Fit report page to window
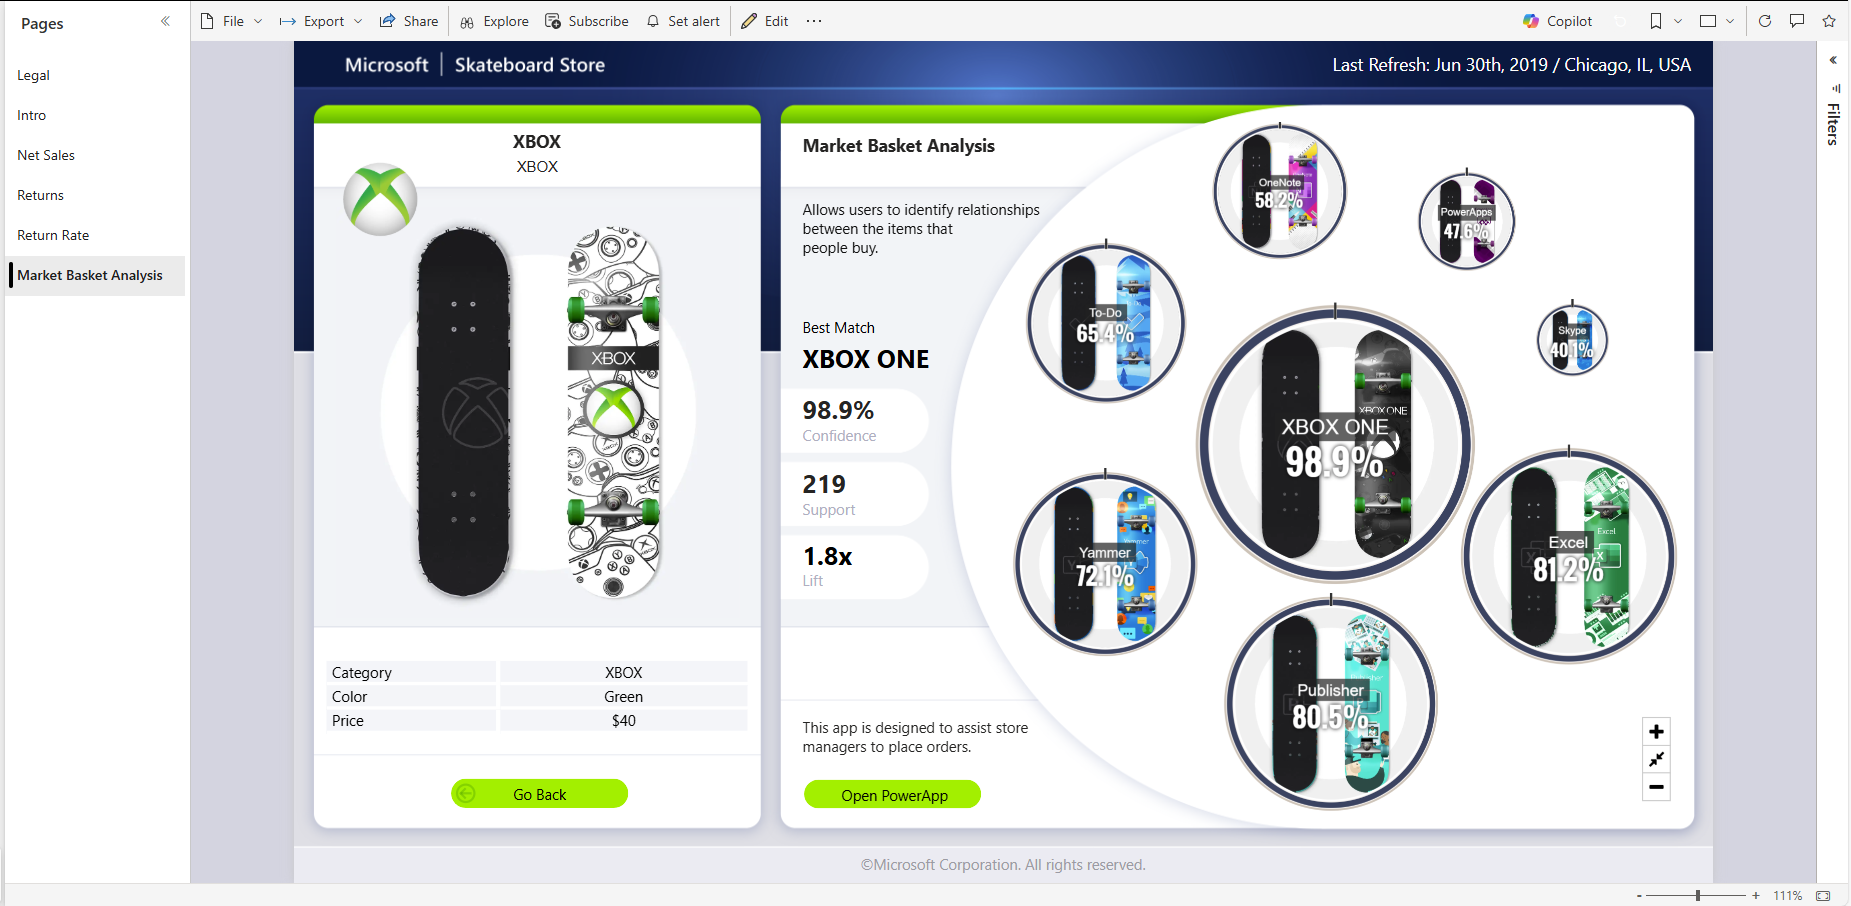This screenshot has width=1851, height=906. tap(1823, 896)
